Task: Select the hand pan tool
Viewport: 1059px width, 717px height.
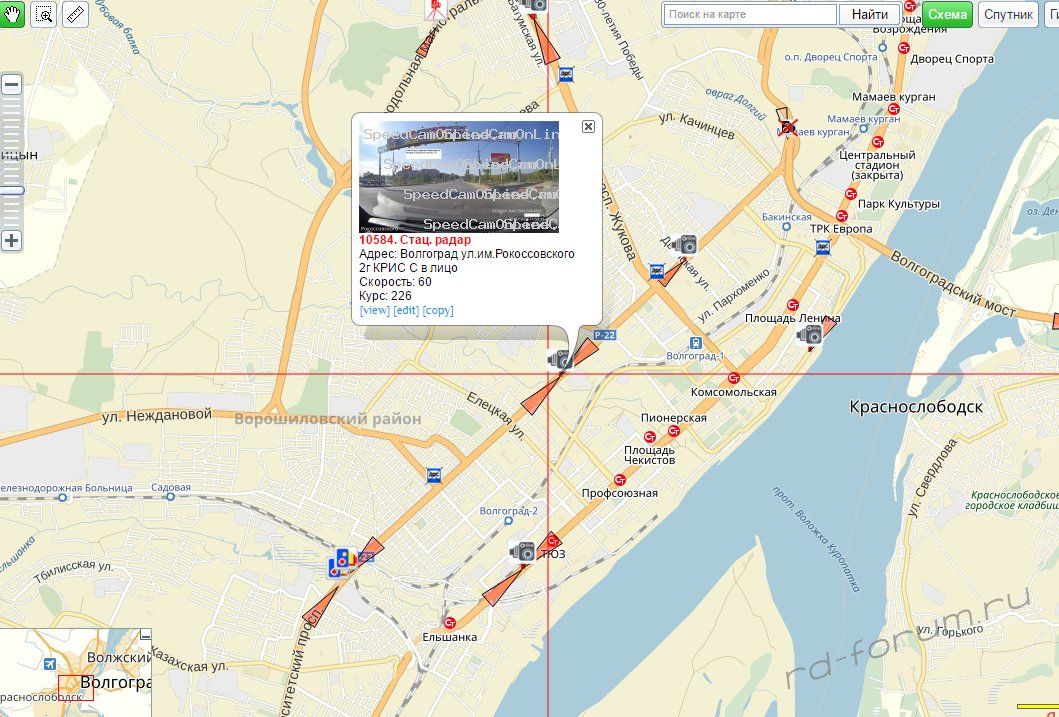Action: coord(11,14)
